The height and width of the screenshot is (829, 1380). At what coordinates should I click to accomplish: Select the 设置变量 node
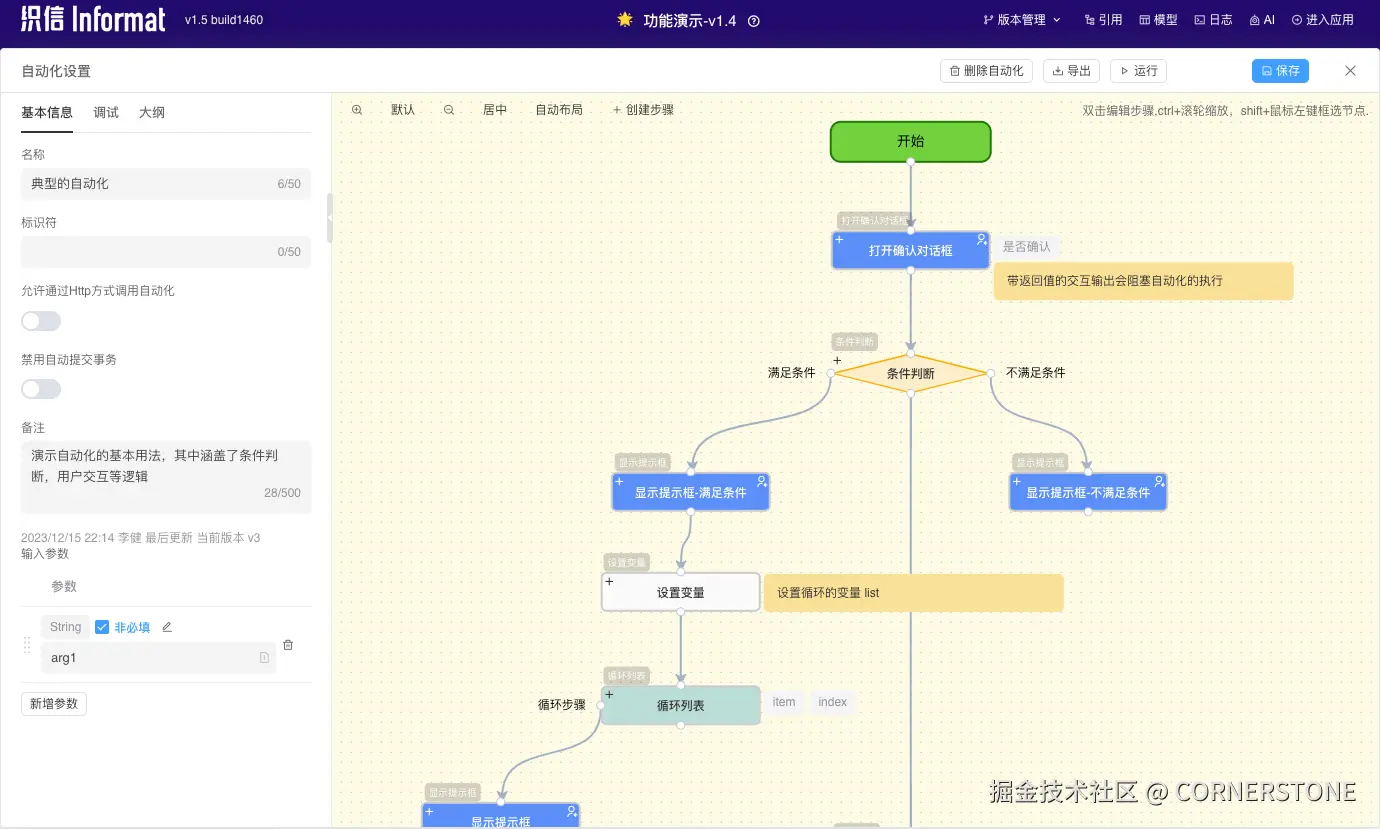pos(680,592)
